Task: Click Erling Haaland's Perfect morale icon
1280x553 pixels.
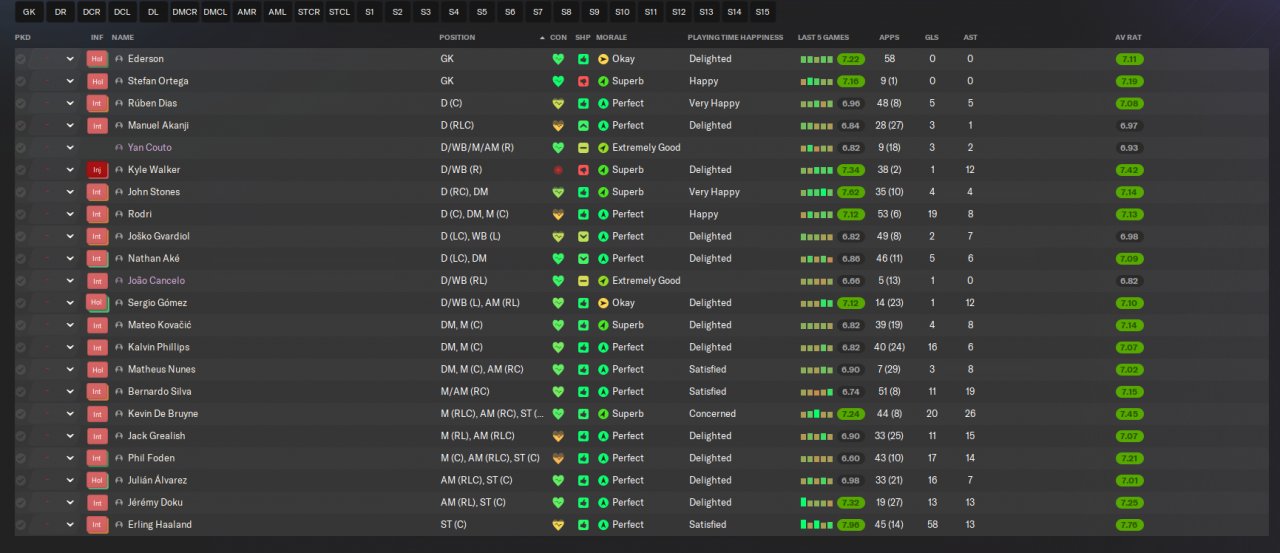Action: pyautogui.click(x=603, y=525)
